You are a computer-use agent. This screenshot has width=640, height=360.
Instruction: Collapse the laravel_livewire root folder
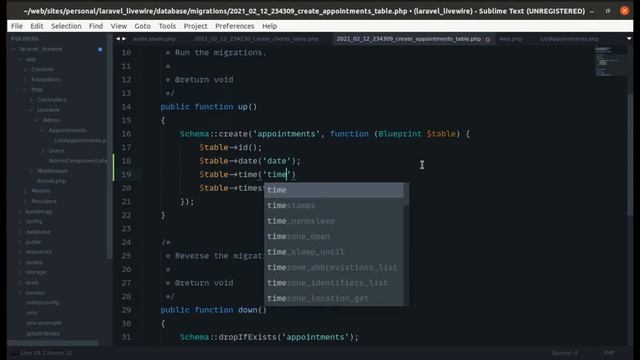click(14, 49)
